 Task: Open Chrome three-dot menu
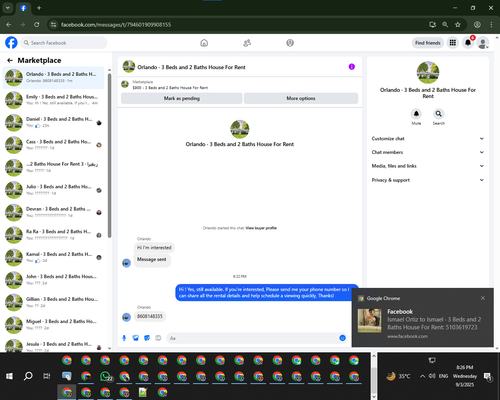pyautogui.click(x=491, y=24)
